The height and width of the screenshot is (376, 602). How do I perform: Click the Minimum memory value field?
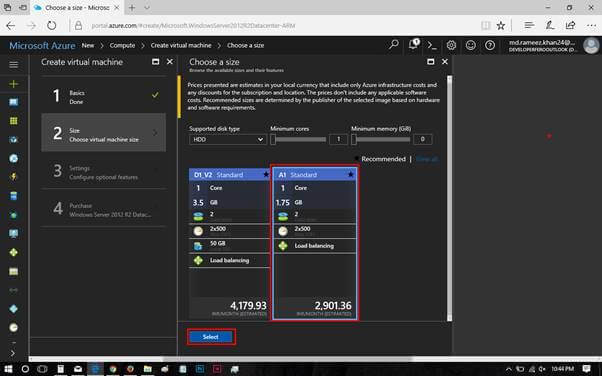422,139
